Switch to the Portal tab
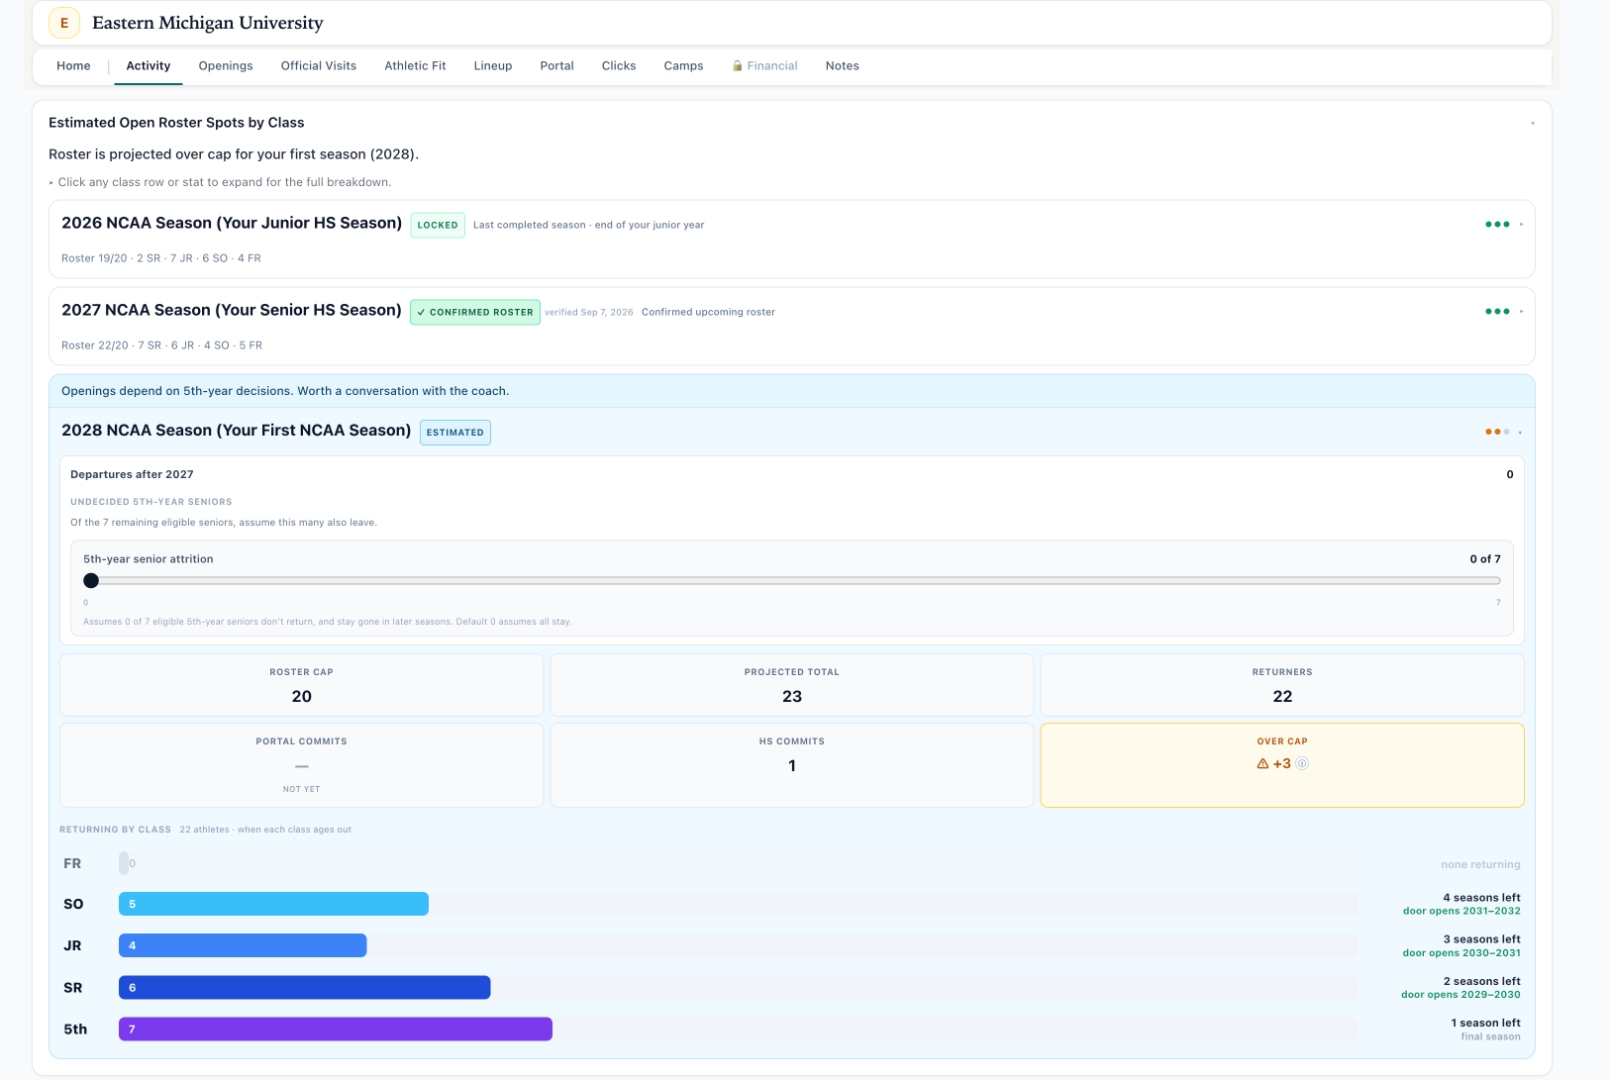This screenshot has height=1080, width=1609. point(556,66)
